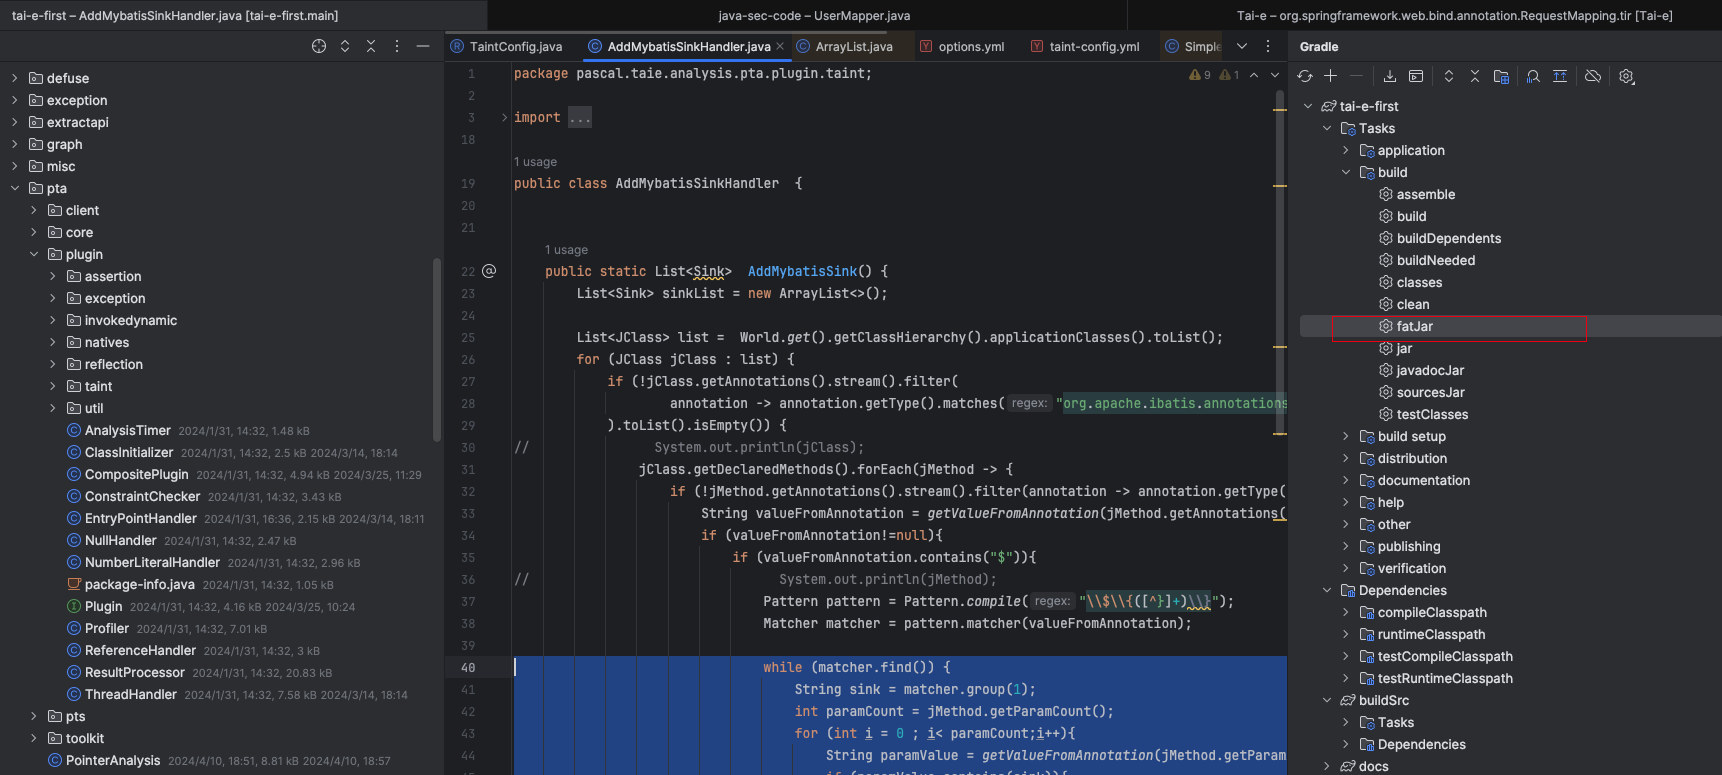Click the blue up-arrows icon in Gradle toolbar

[x=1560, y=76]
